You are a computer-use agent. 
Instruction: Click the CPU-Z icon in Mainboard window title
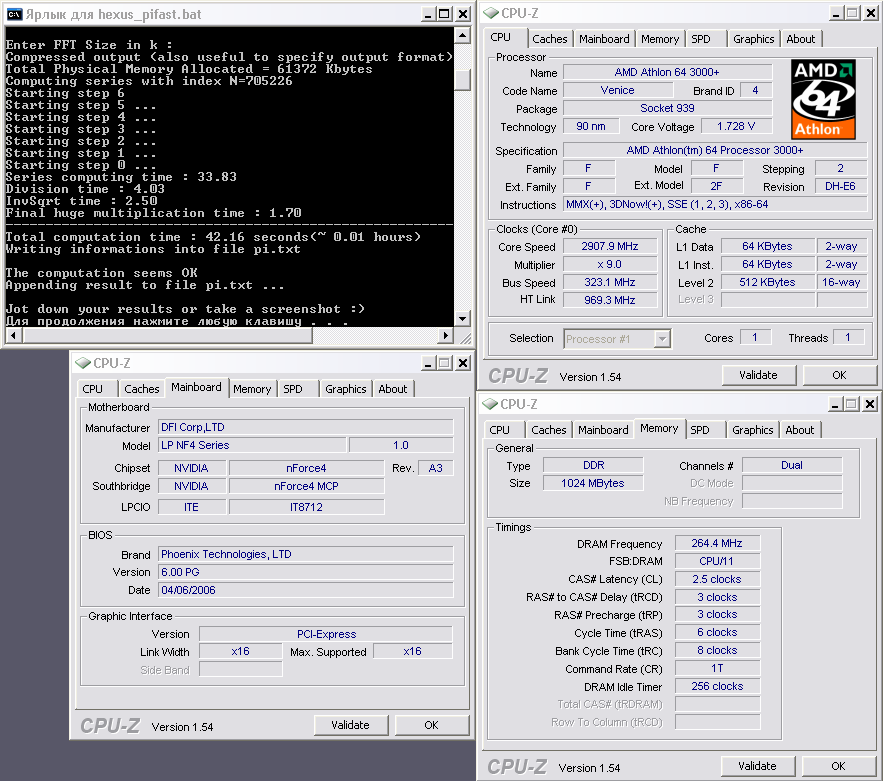click(x=83, y=363)
